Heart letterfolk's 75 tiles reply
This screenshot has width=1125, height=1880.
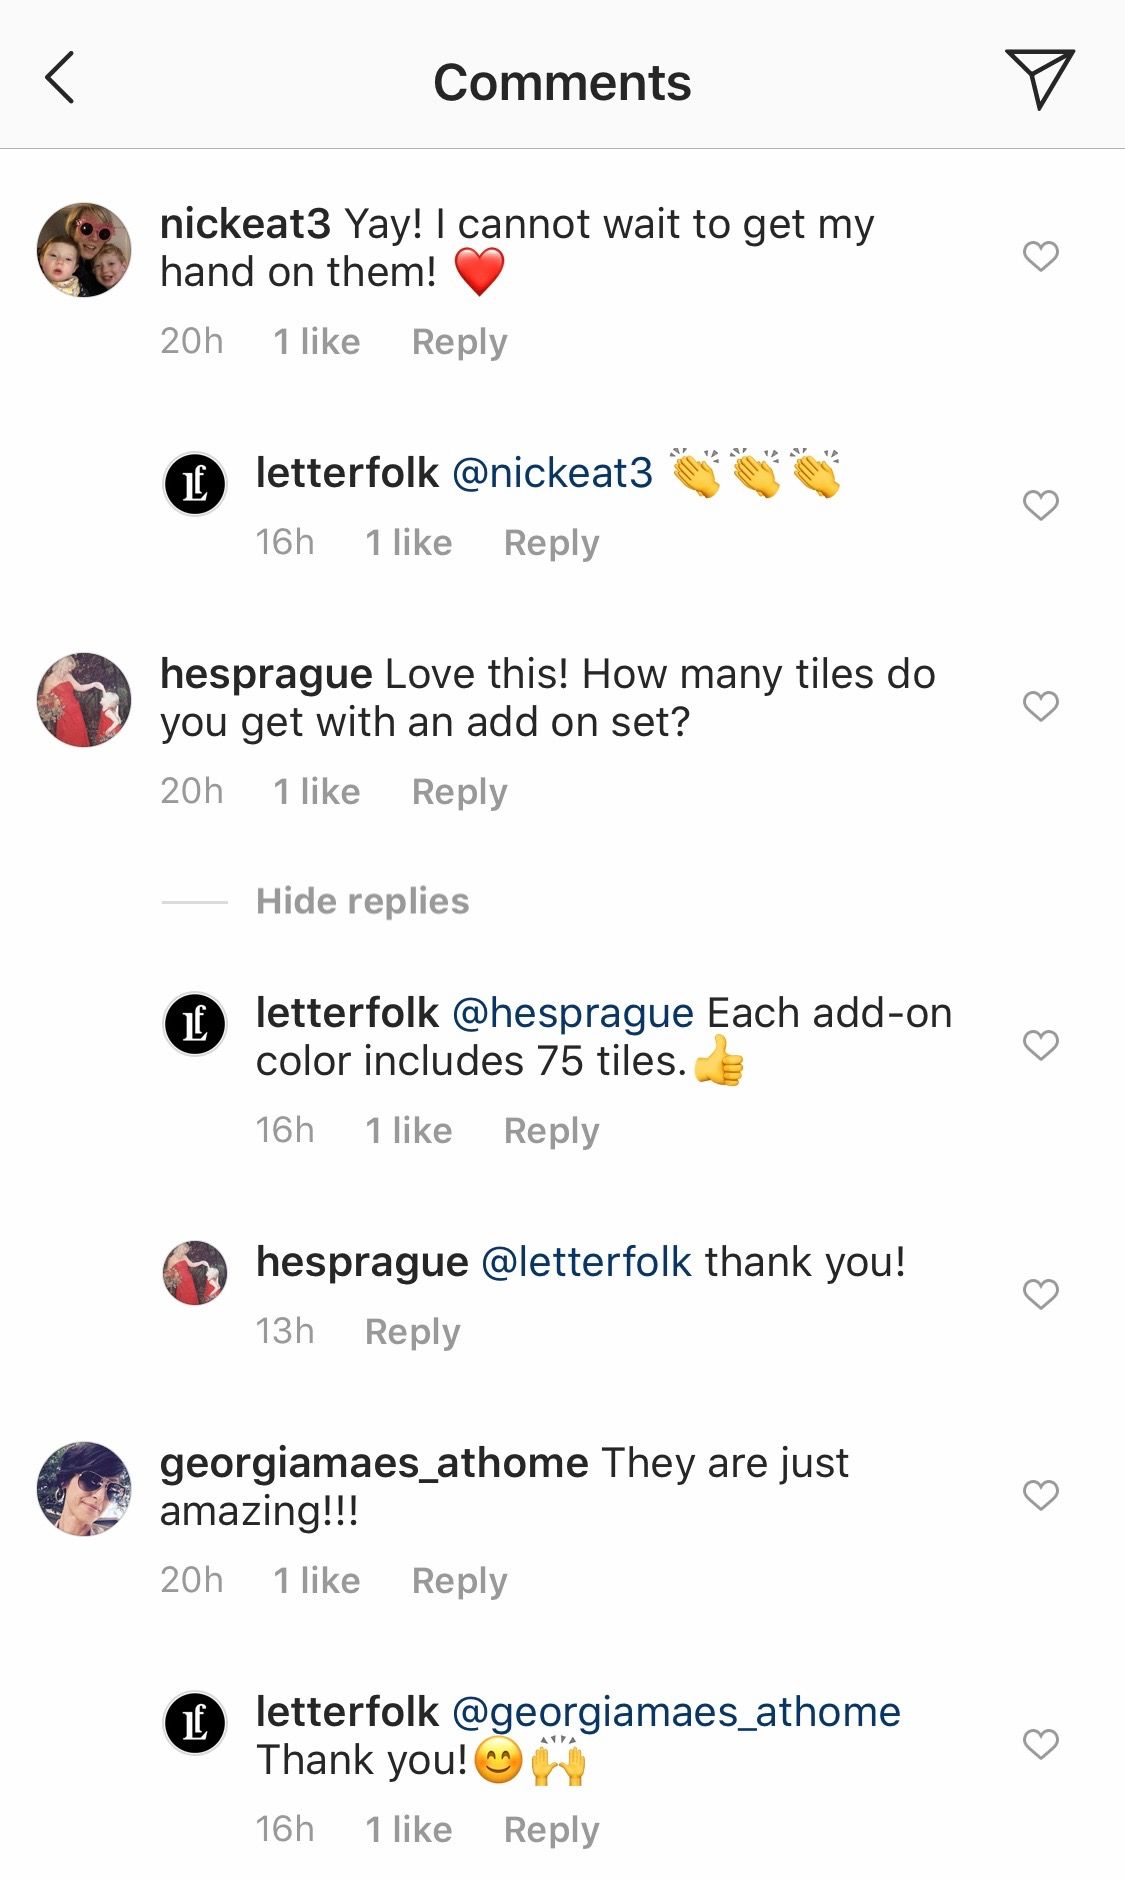1040,1045
